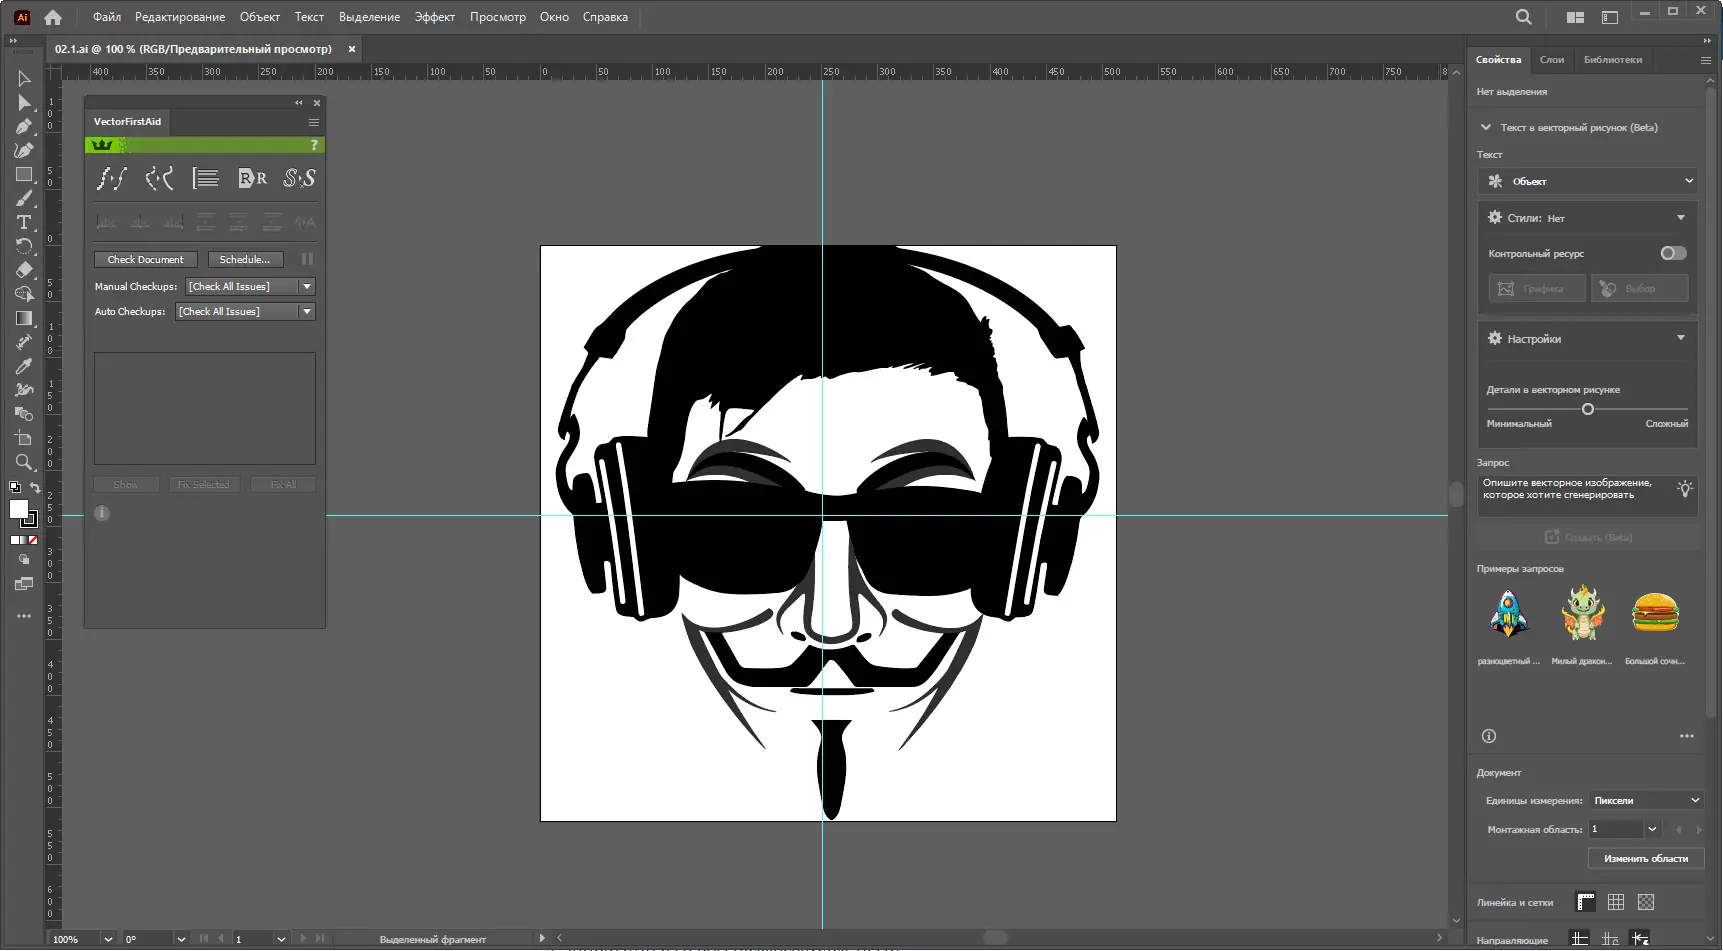This screenshot has width=1723, height=951.
Task: Toggle show guides button
Action: click(1580, 939)
